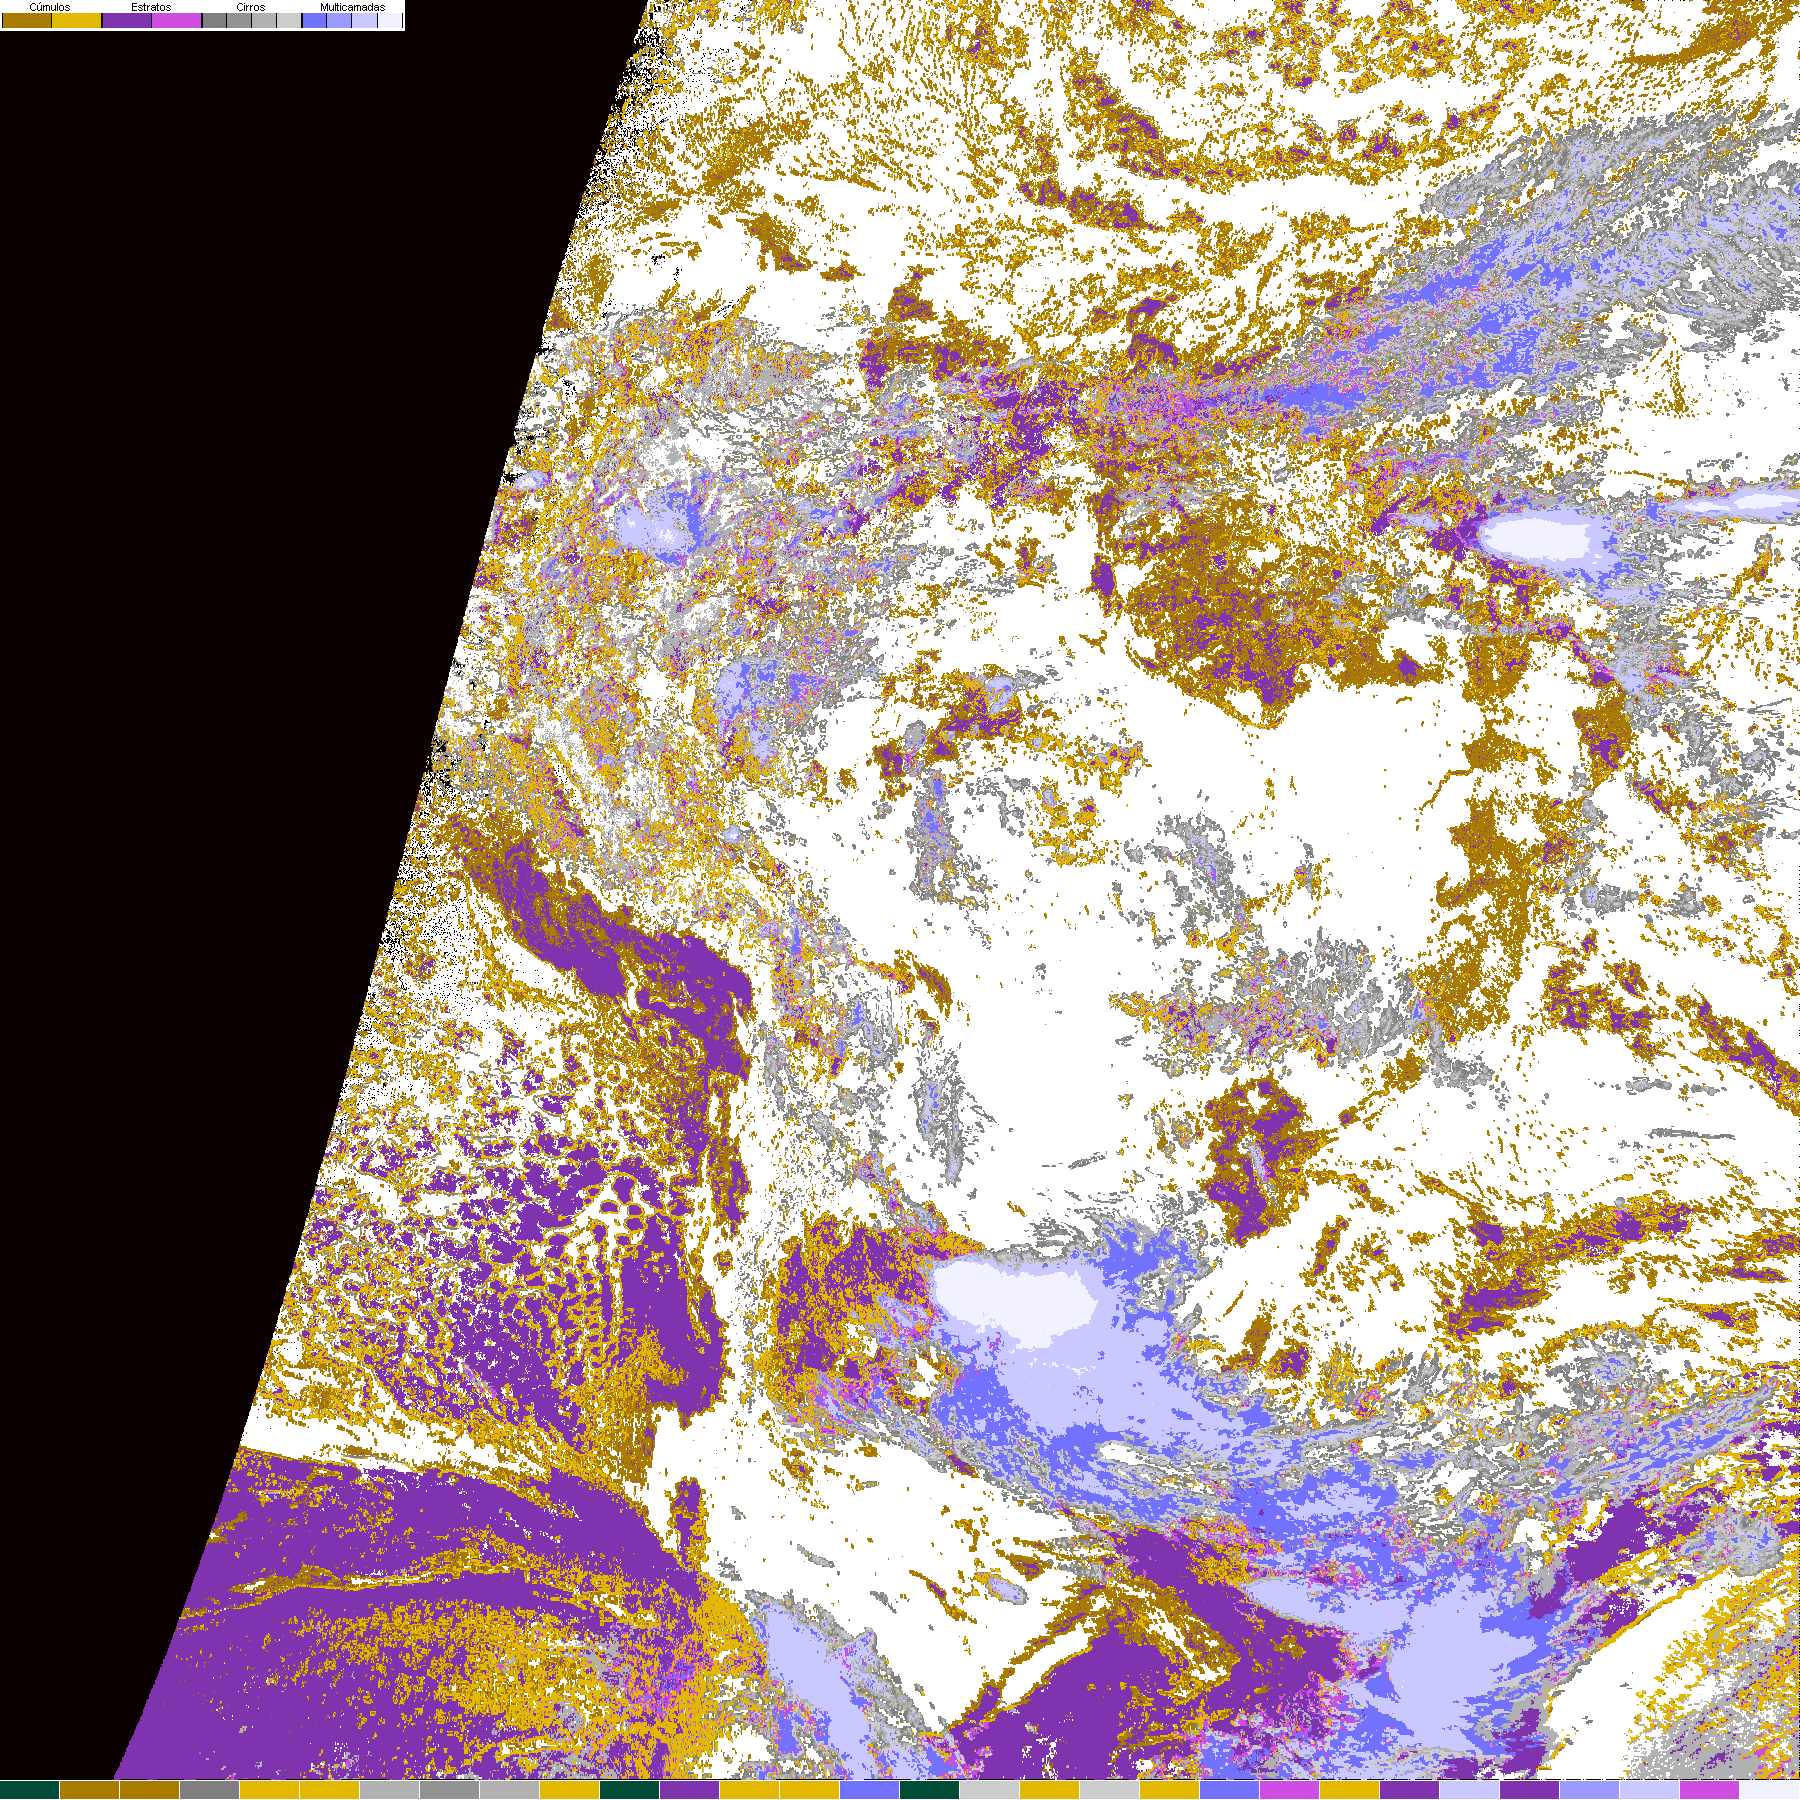The height and width of the screenshot is (1800, 1800).
Task: Select the yellow Cúmulos legend swatch
Action: 76,20
